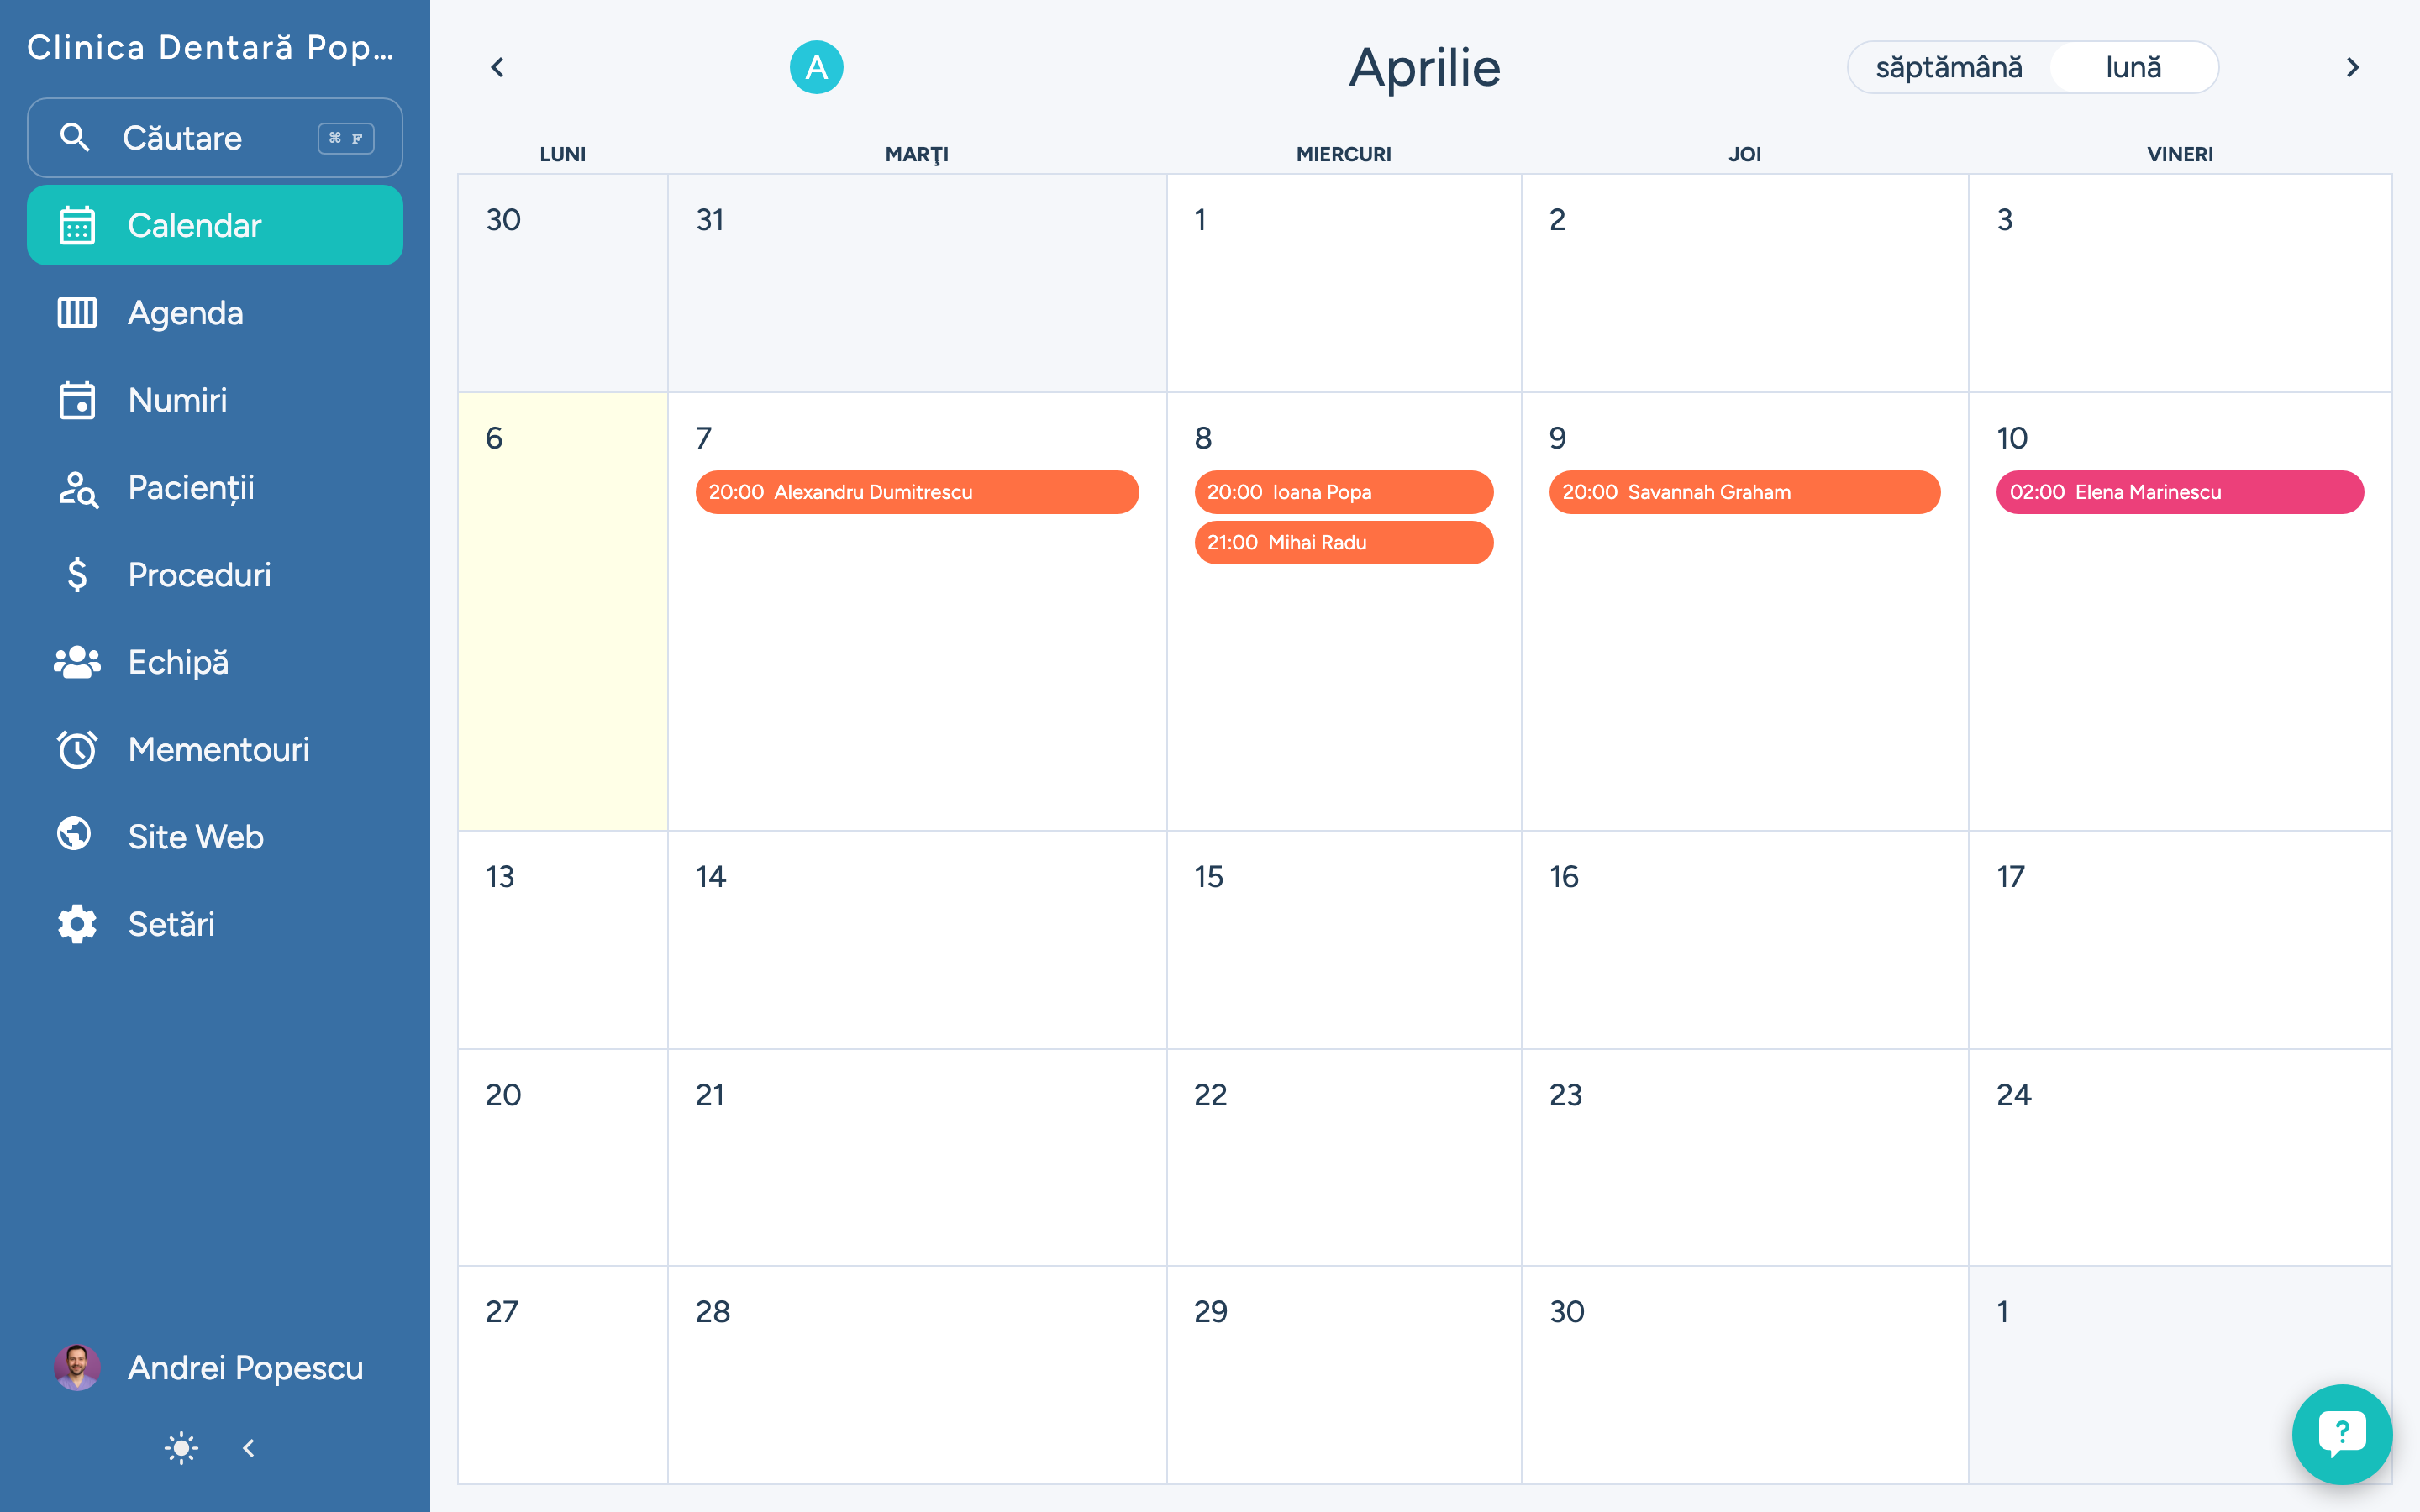Open the Alexandru Dumitrescu 20:00 appointment
2420x1512 pixels.
916,492
